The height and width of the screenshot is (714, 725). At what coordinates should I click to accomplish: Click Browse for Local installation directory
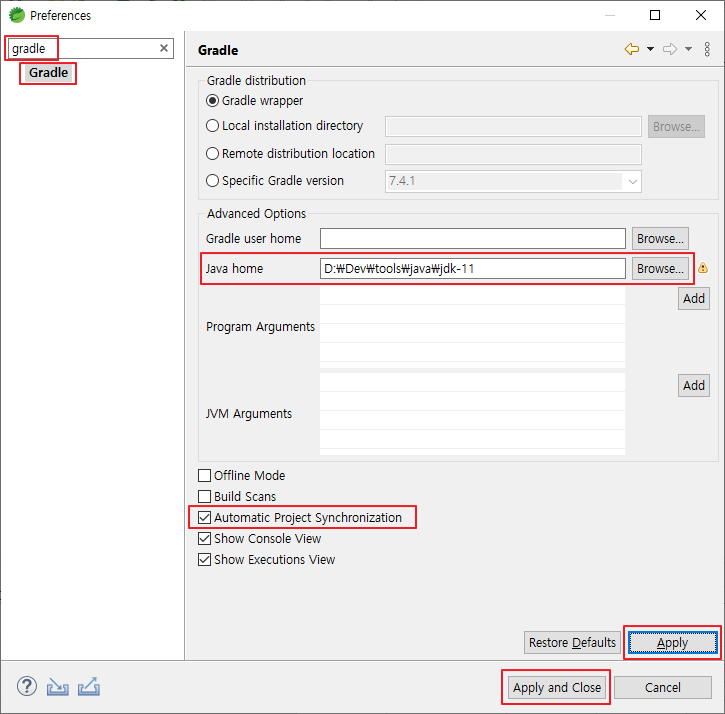point(676,127)
